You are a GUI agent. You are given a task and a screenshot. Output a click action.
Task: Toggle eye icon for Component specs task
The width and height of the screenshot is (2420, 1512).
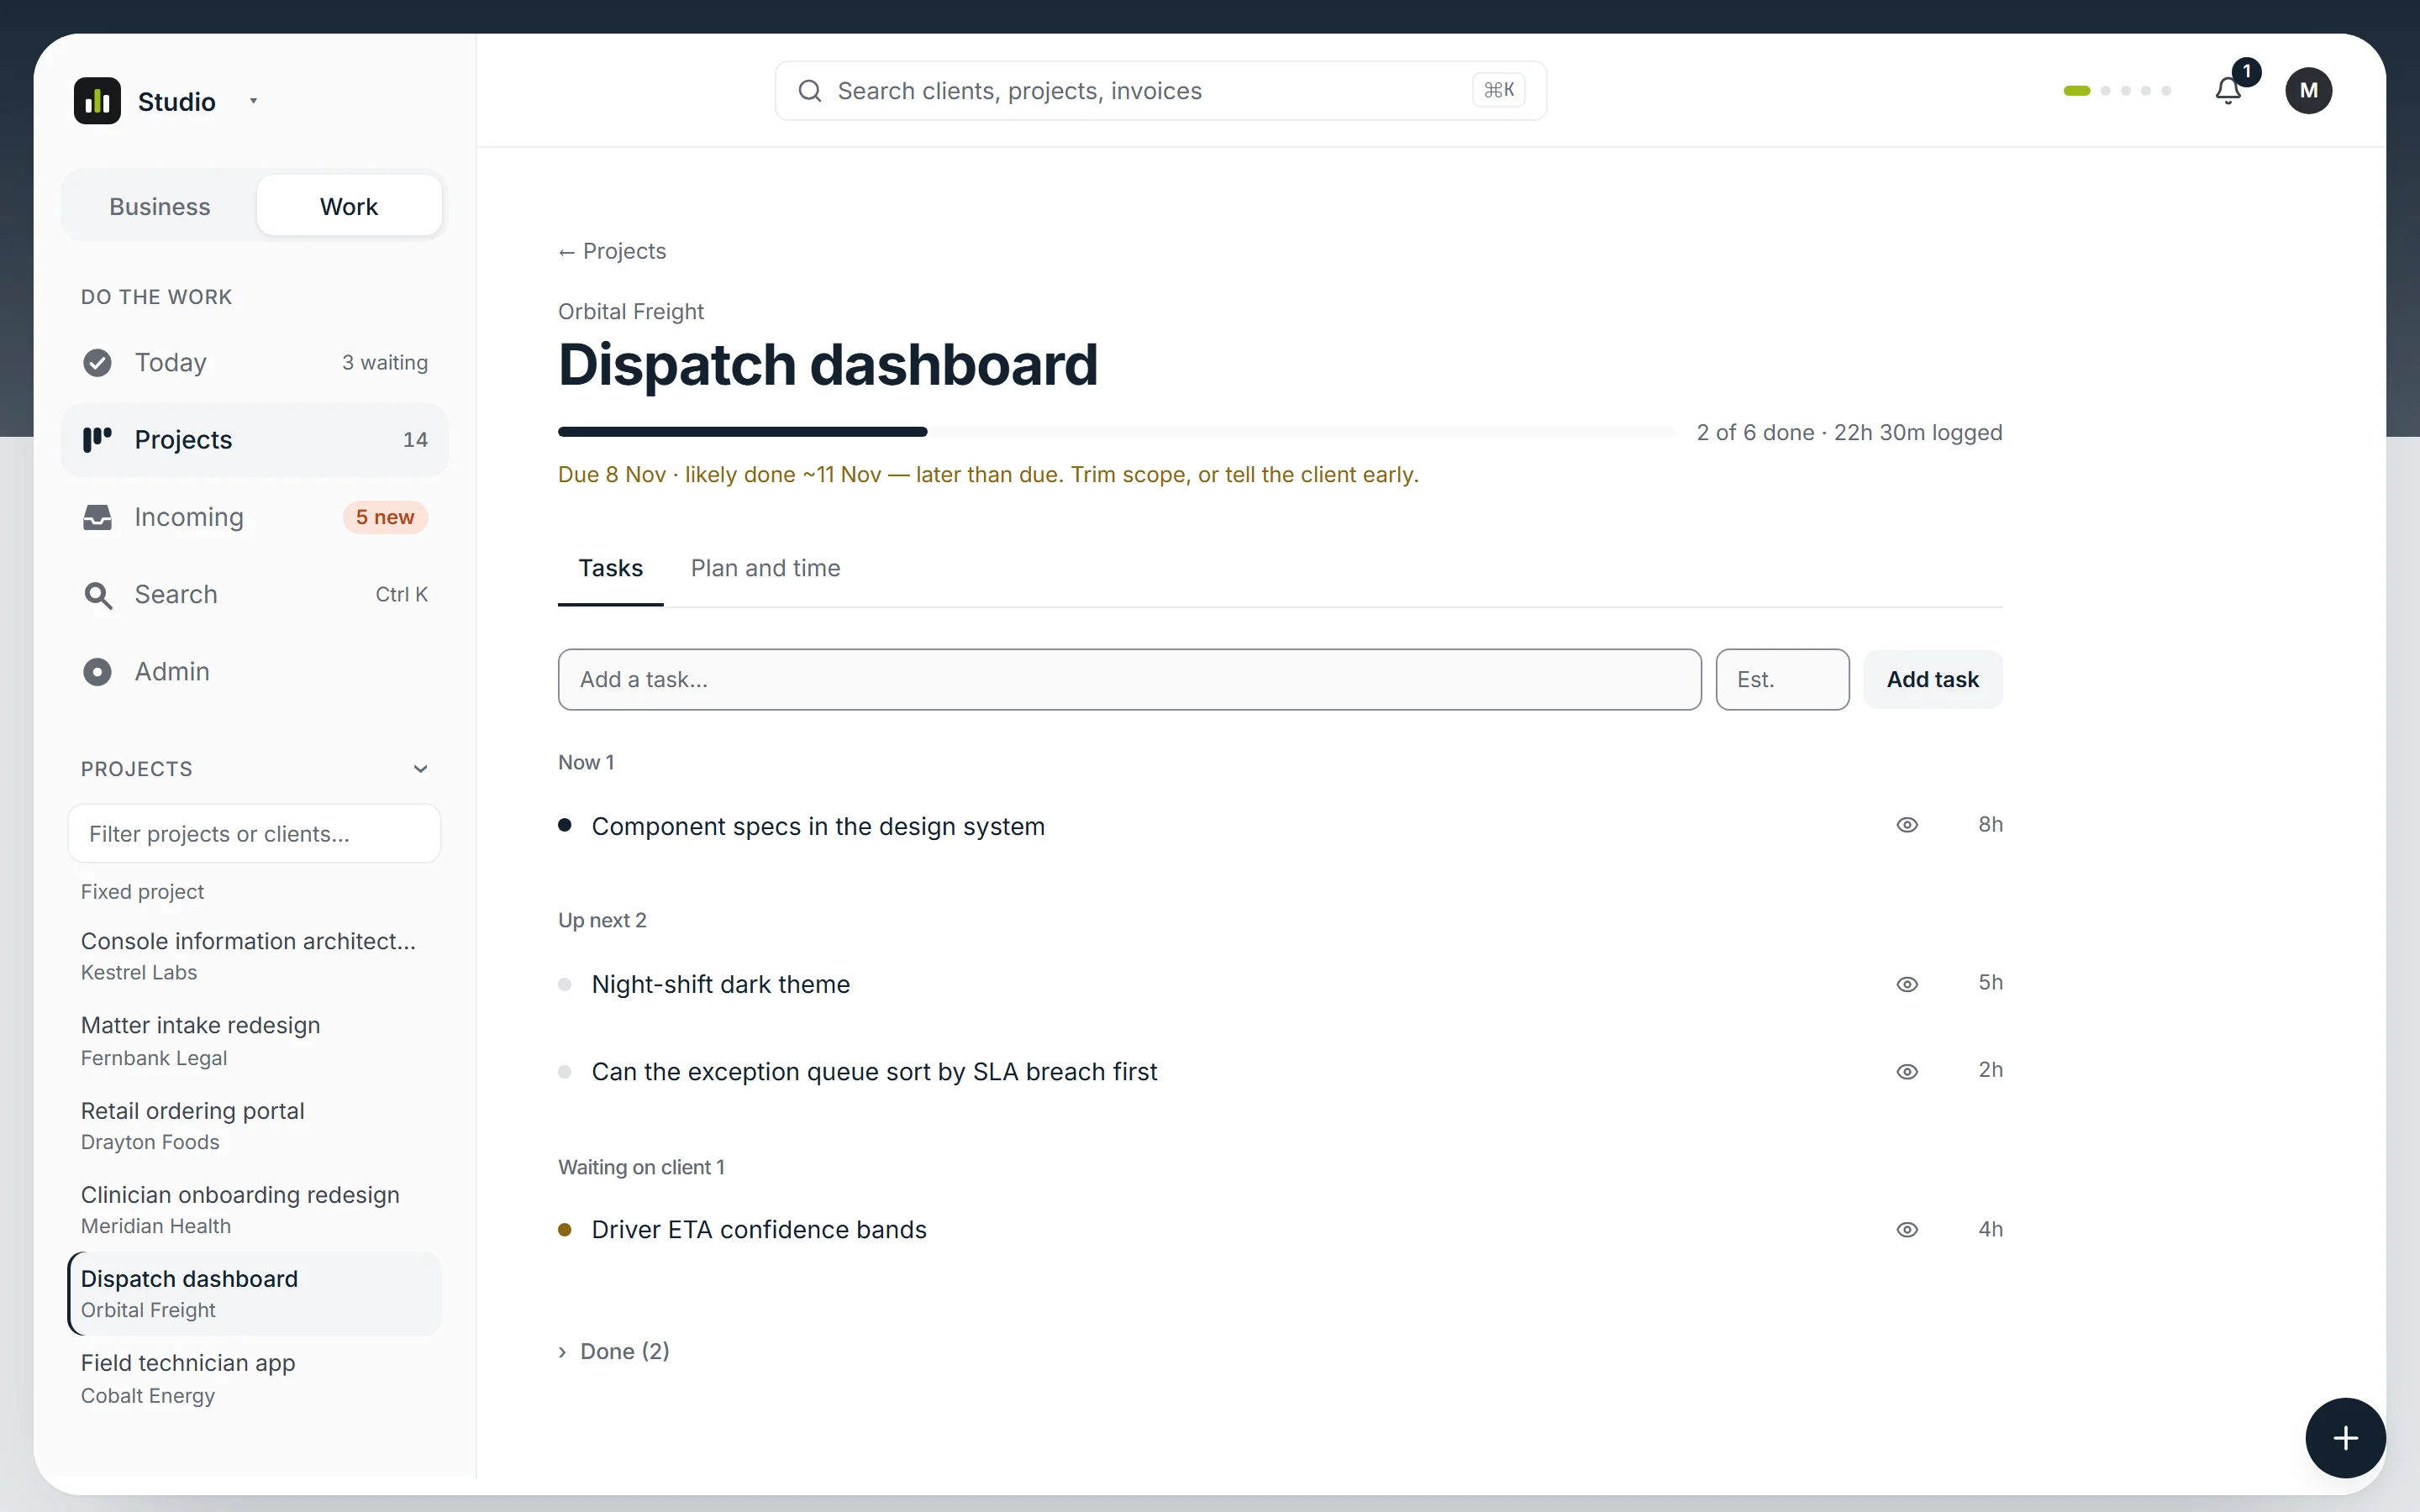pyautogui.click(x=1907, y=825)
